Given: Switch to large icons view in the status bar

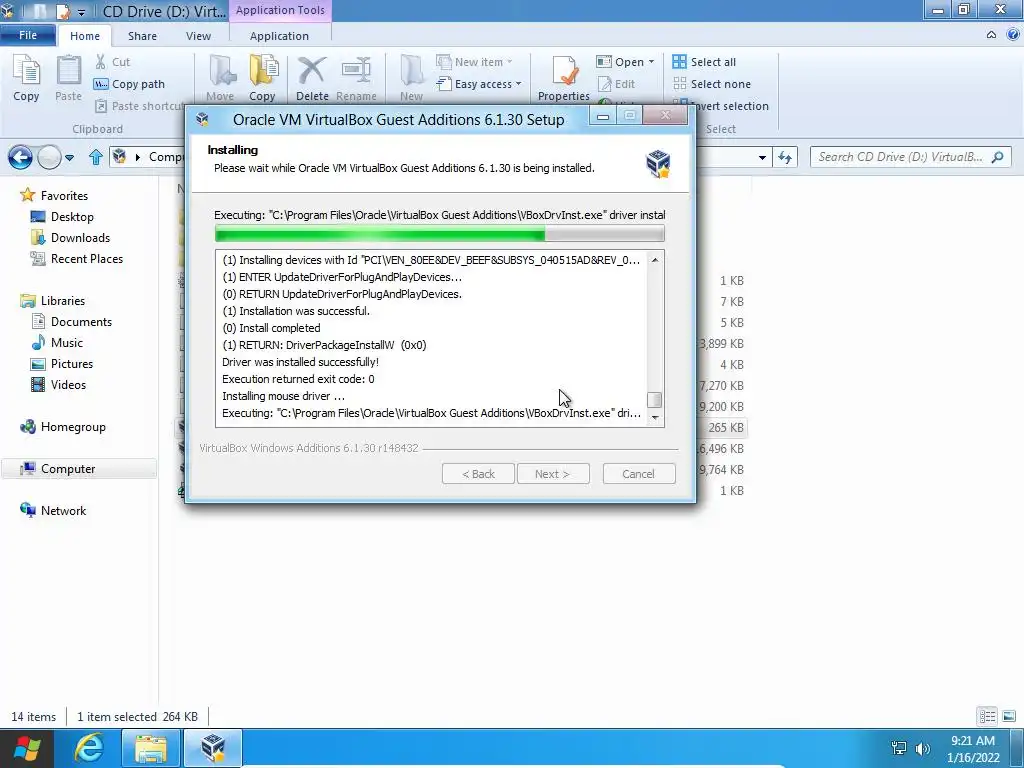Looking at the screenshot, I should [1008, 716].
